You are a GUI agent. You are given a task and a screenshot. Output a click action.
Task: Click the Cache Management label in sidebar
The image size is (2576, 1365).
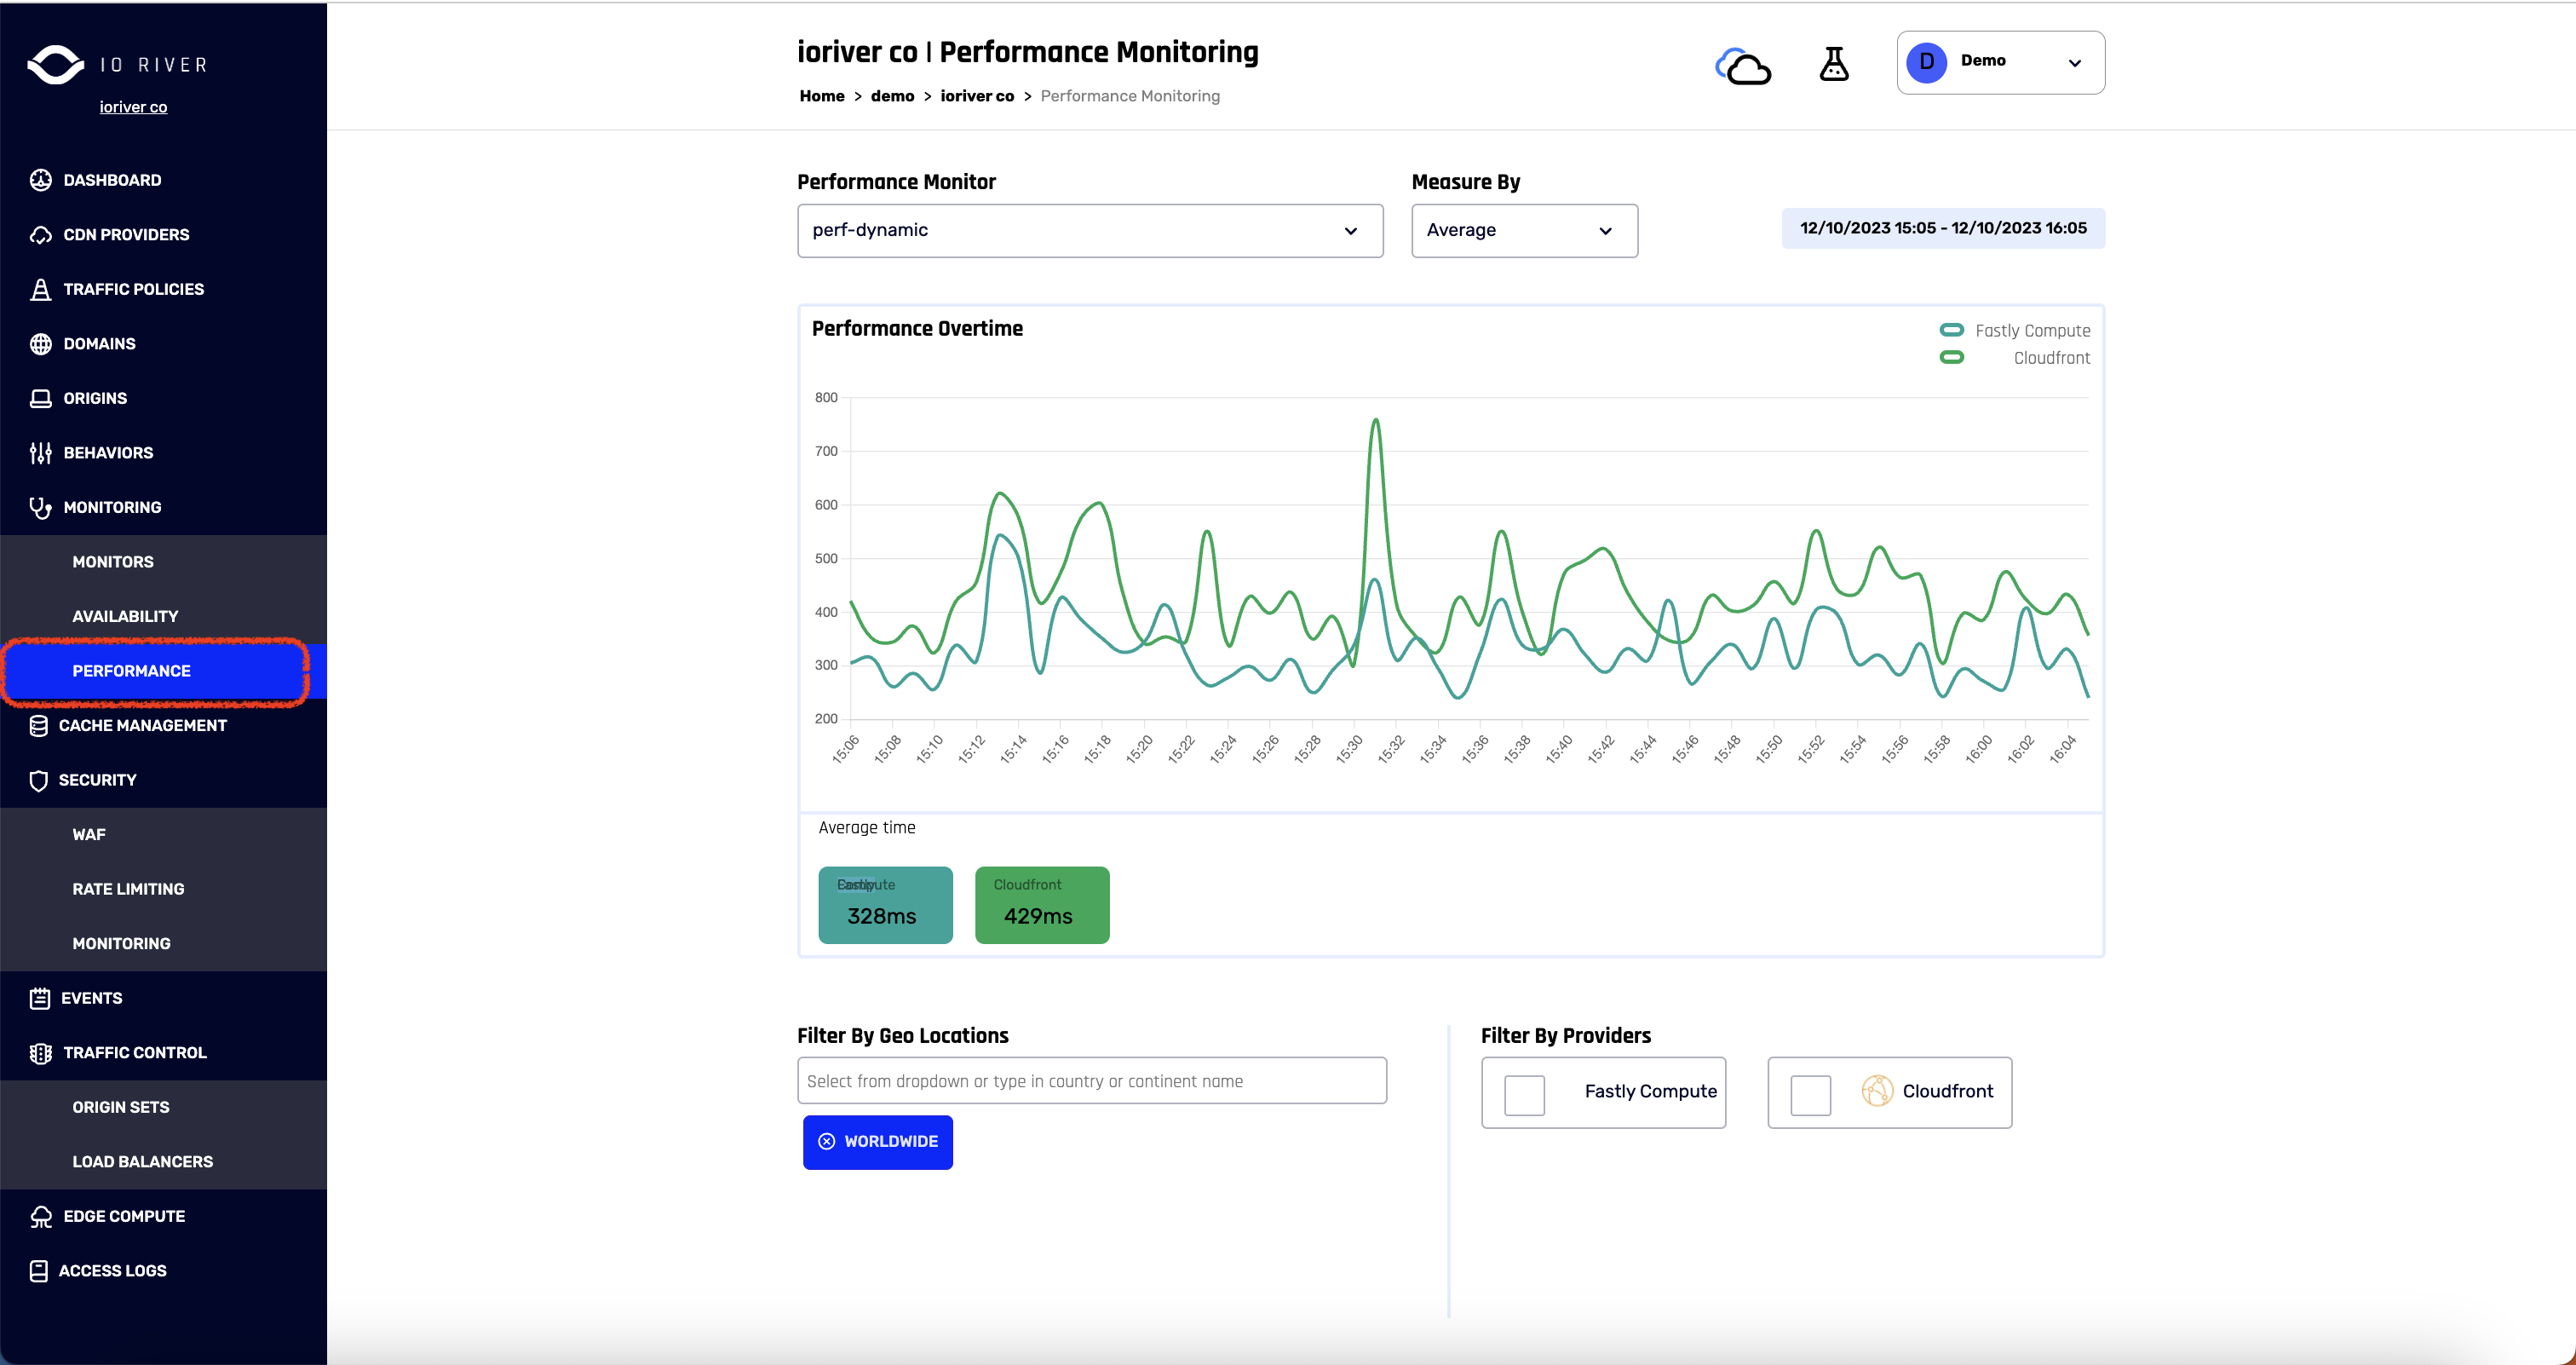(x=142, y=726)
